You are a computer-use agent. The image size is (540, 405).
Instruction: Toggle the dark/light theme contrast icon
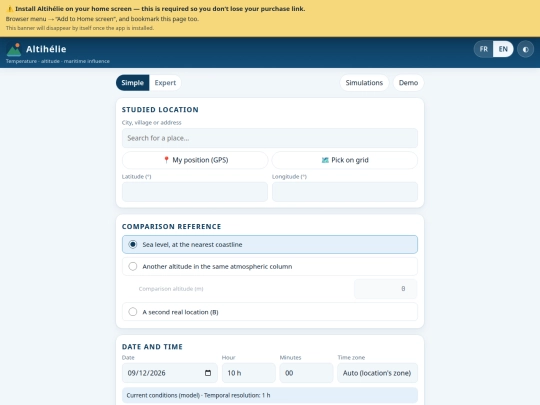tap(526, 49)
